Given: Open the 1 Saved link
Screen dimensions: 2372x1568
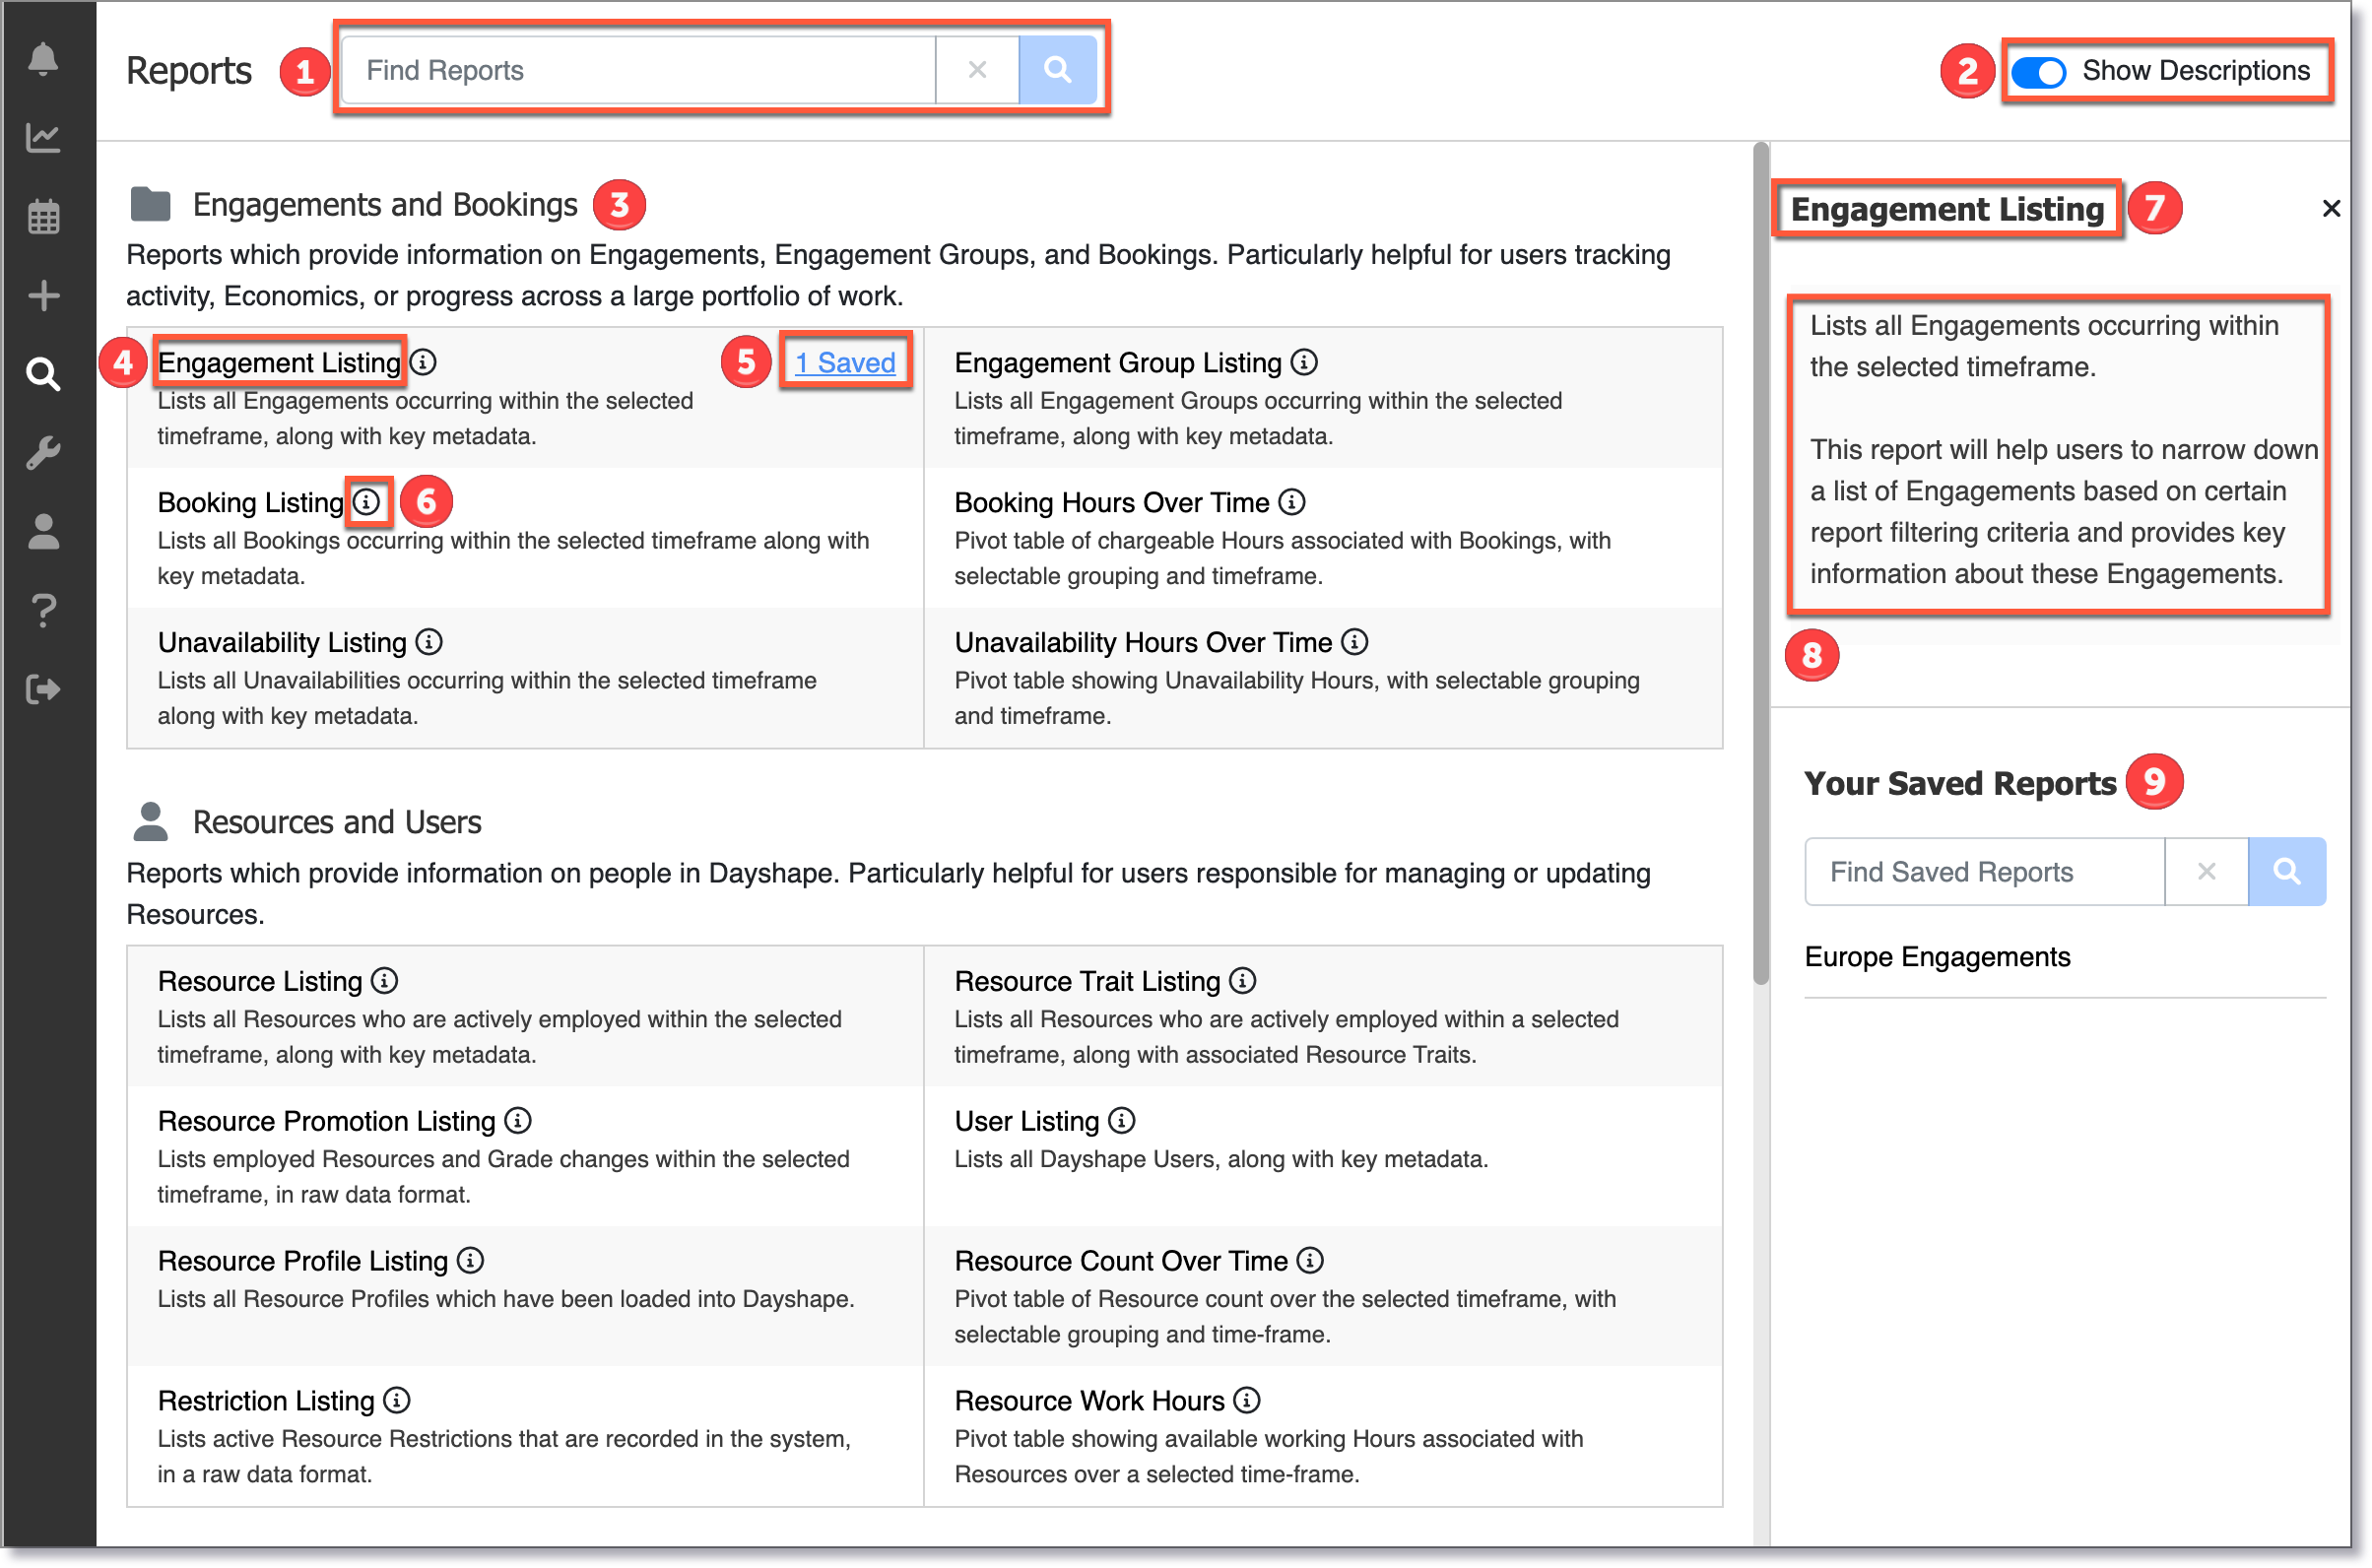Looking at the screenshot, I should click(845, 363).
